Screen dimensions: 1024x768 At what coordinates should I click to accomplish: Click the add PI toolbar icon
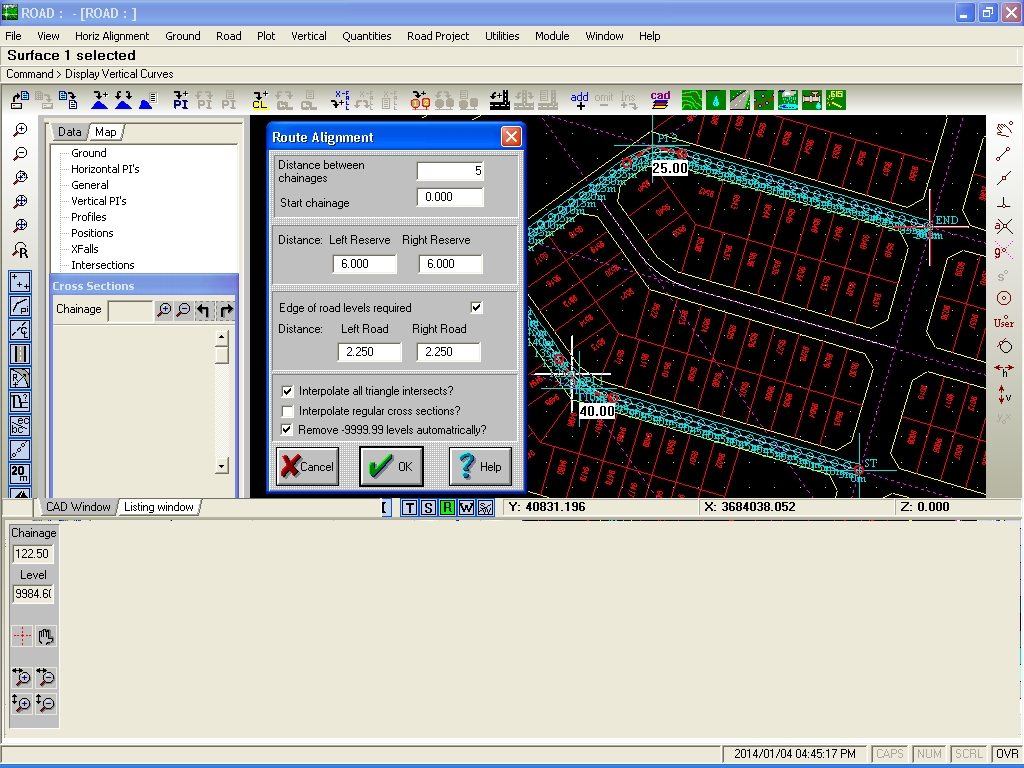point(180,100)
